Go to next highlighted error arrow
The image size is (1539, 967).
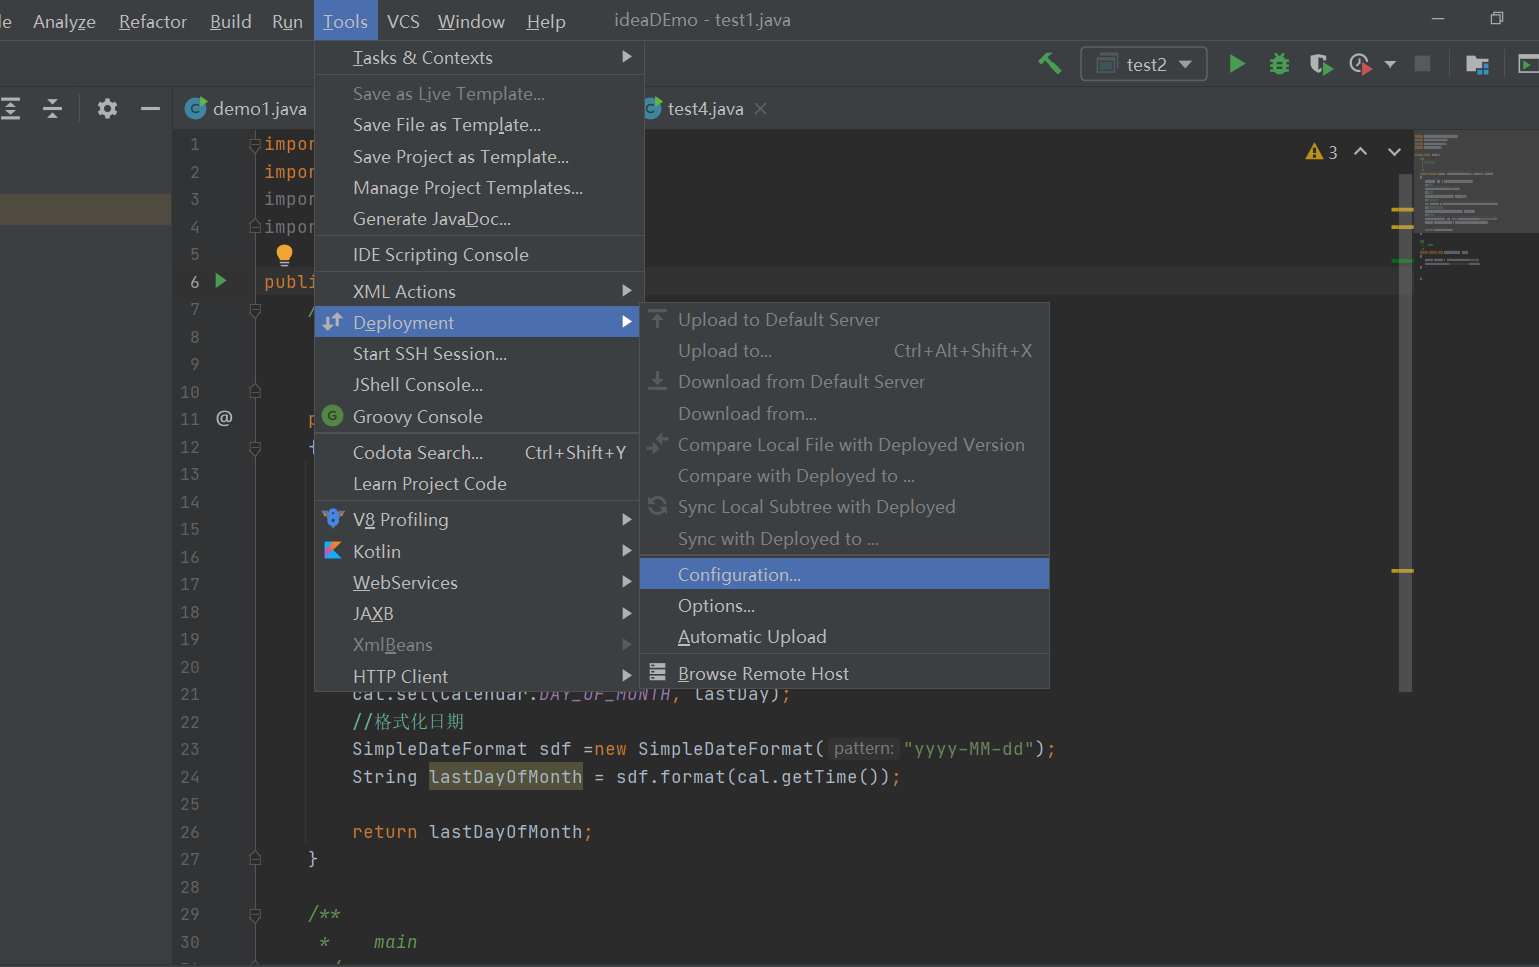click(1394, 151)
